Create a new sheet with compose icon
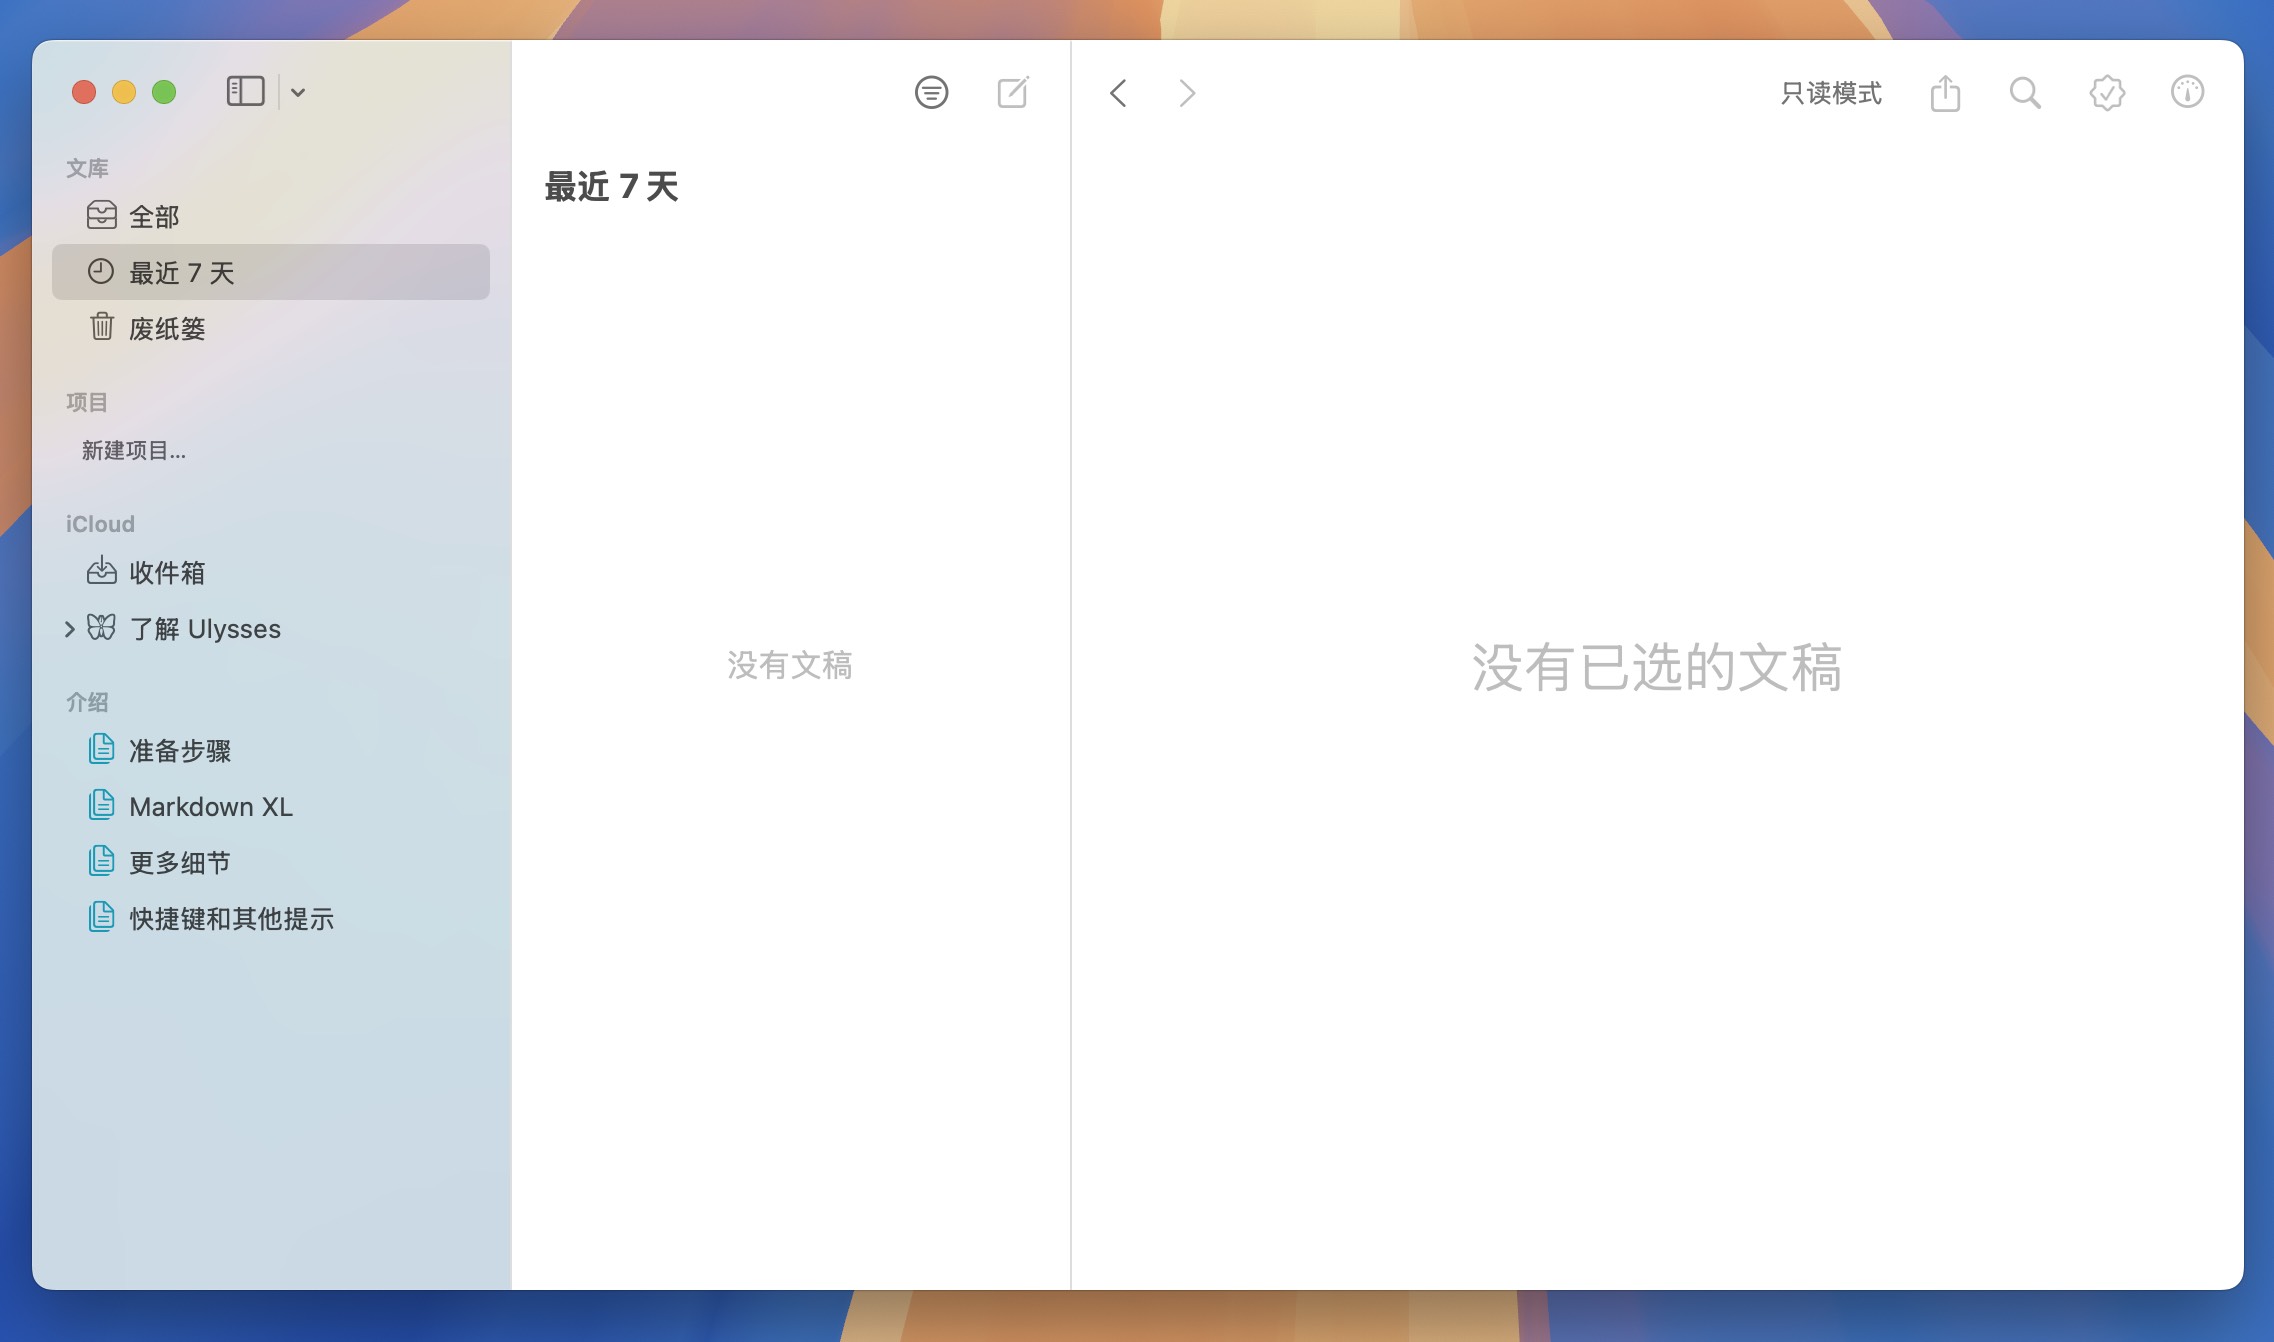This screenshot has width=2274, height=1342. coord(1013,93)
